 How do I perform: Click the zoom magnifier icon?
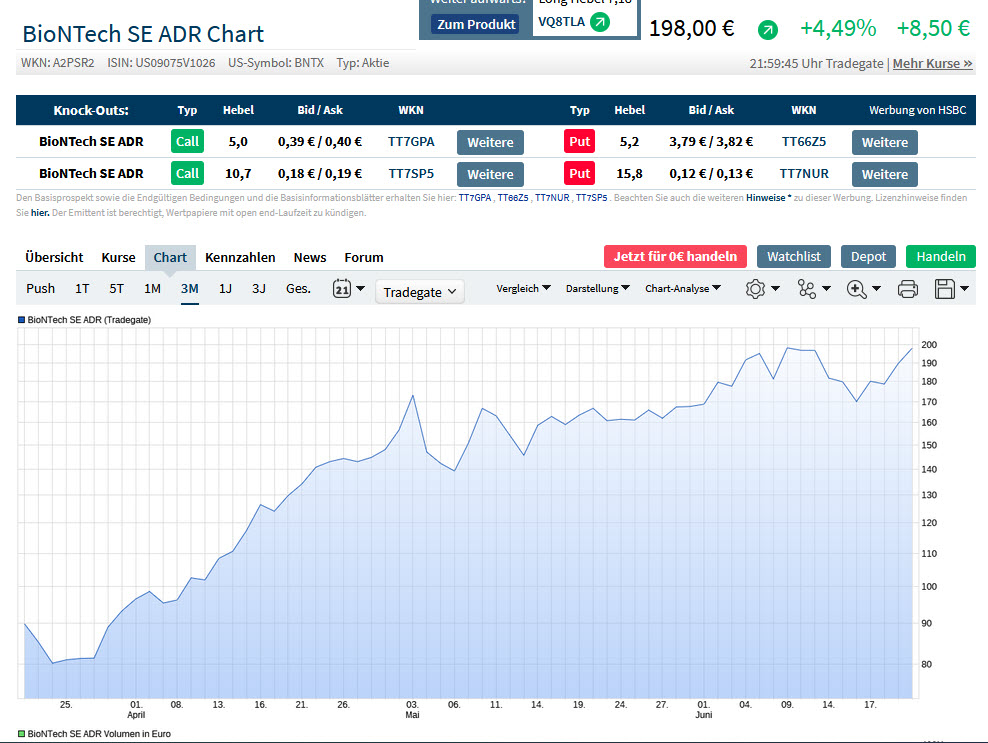pos(856,289)
